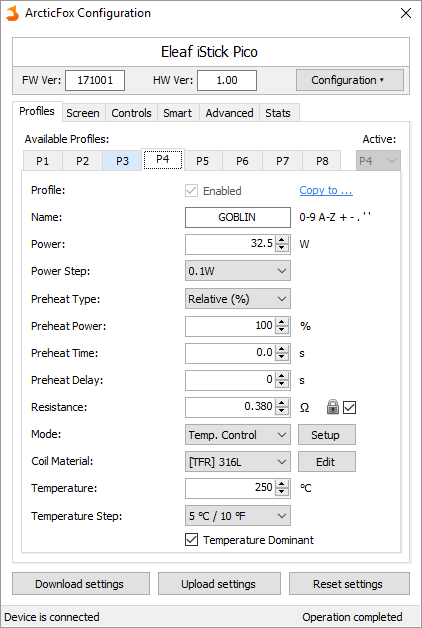Click the Device is connected status text

[x=52, y=616]
